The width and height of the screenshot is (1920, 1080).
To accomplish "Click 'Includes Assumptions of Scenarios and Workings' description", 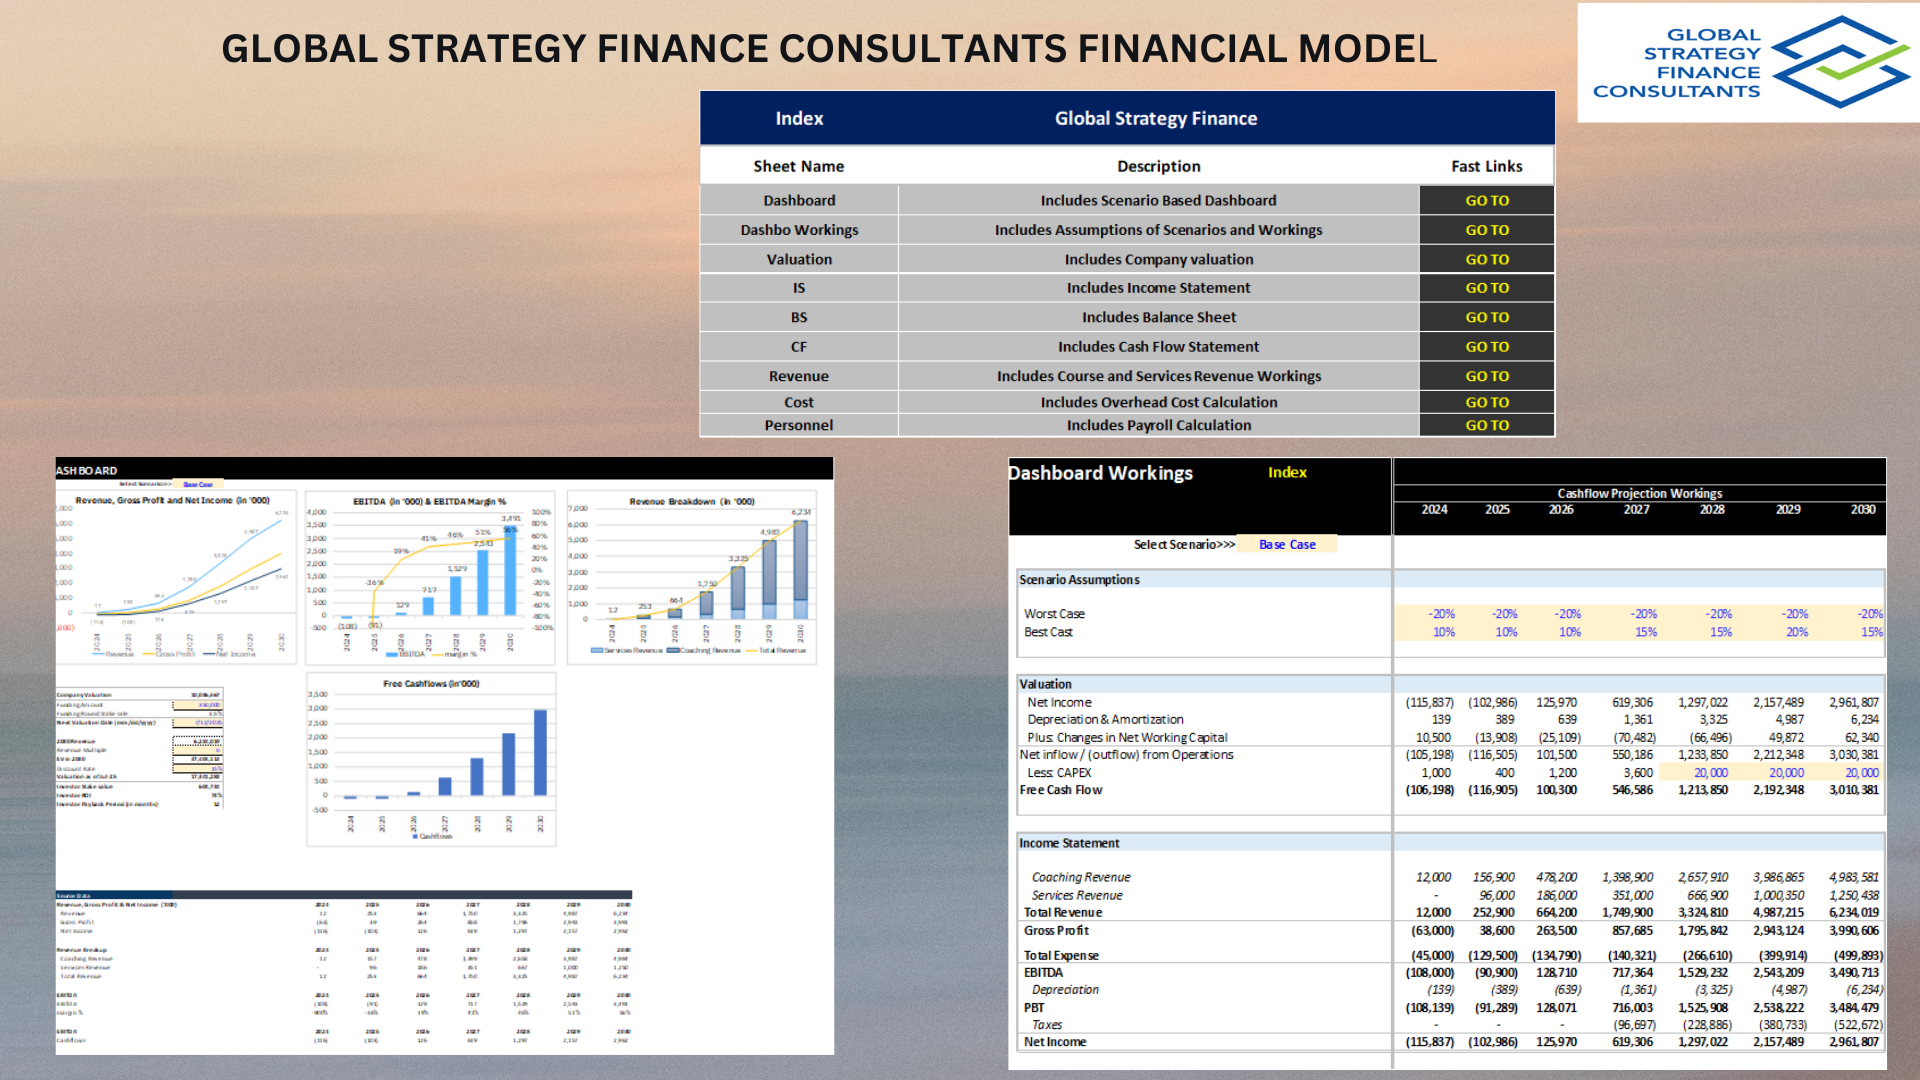I will (1158, 230).
